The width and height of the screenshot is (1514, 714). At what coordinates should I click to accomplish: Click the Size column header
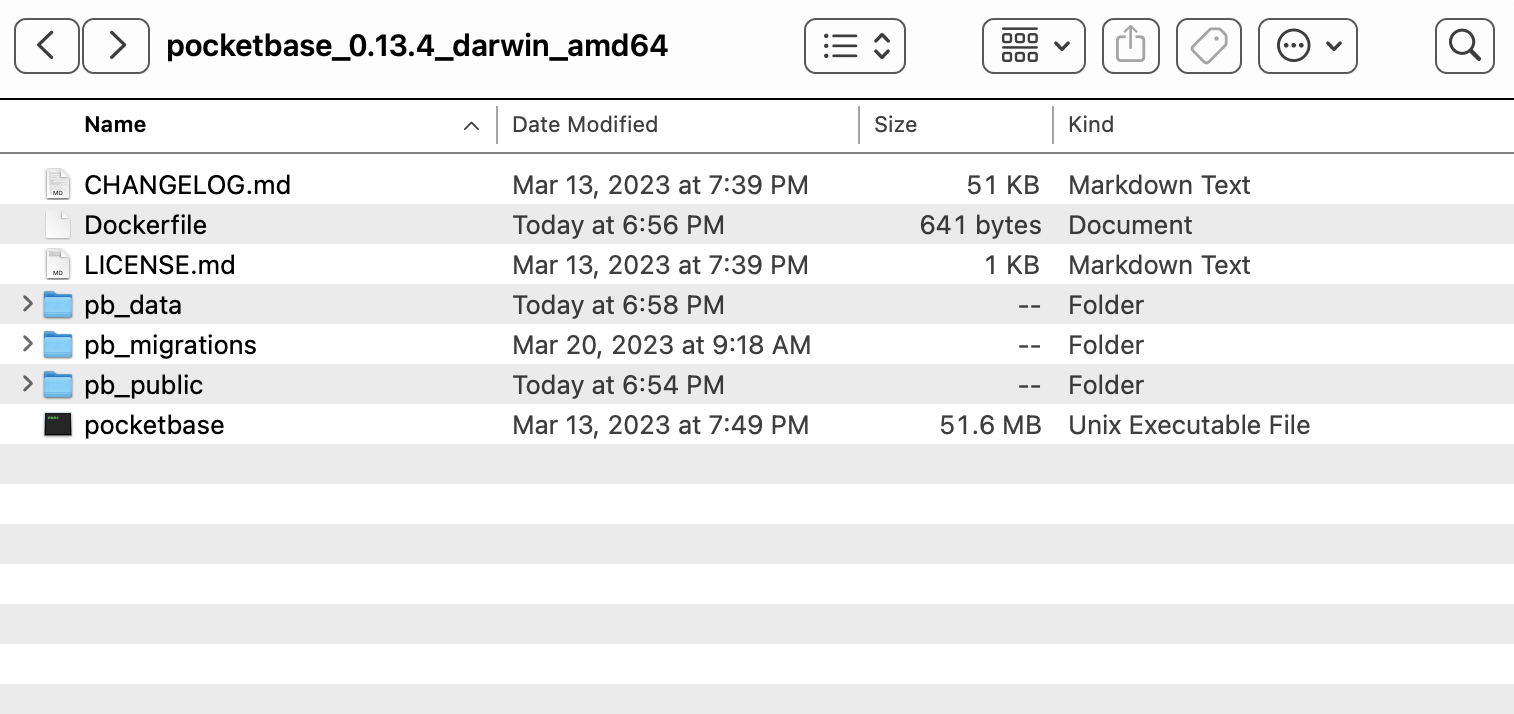[894, 124]
